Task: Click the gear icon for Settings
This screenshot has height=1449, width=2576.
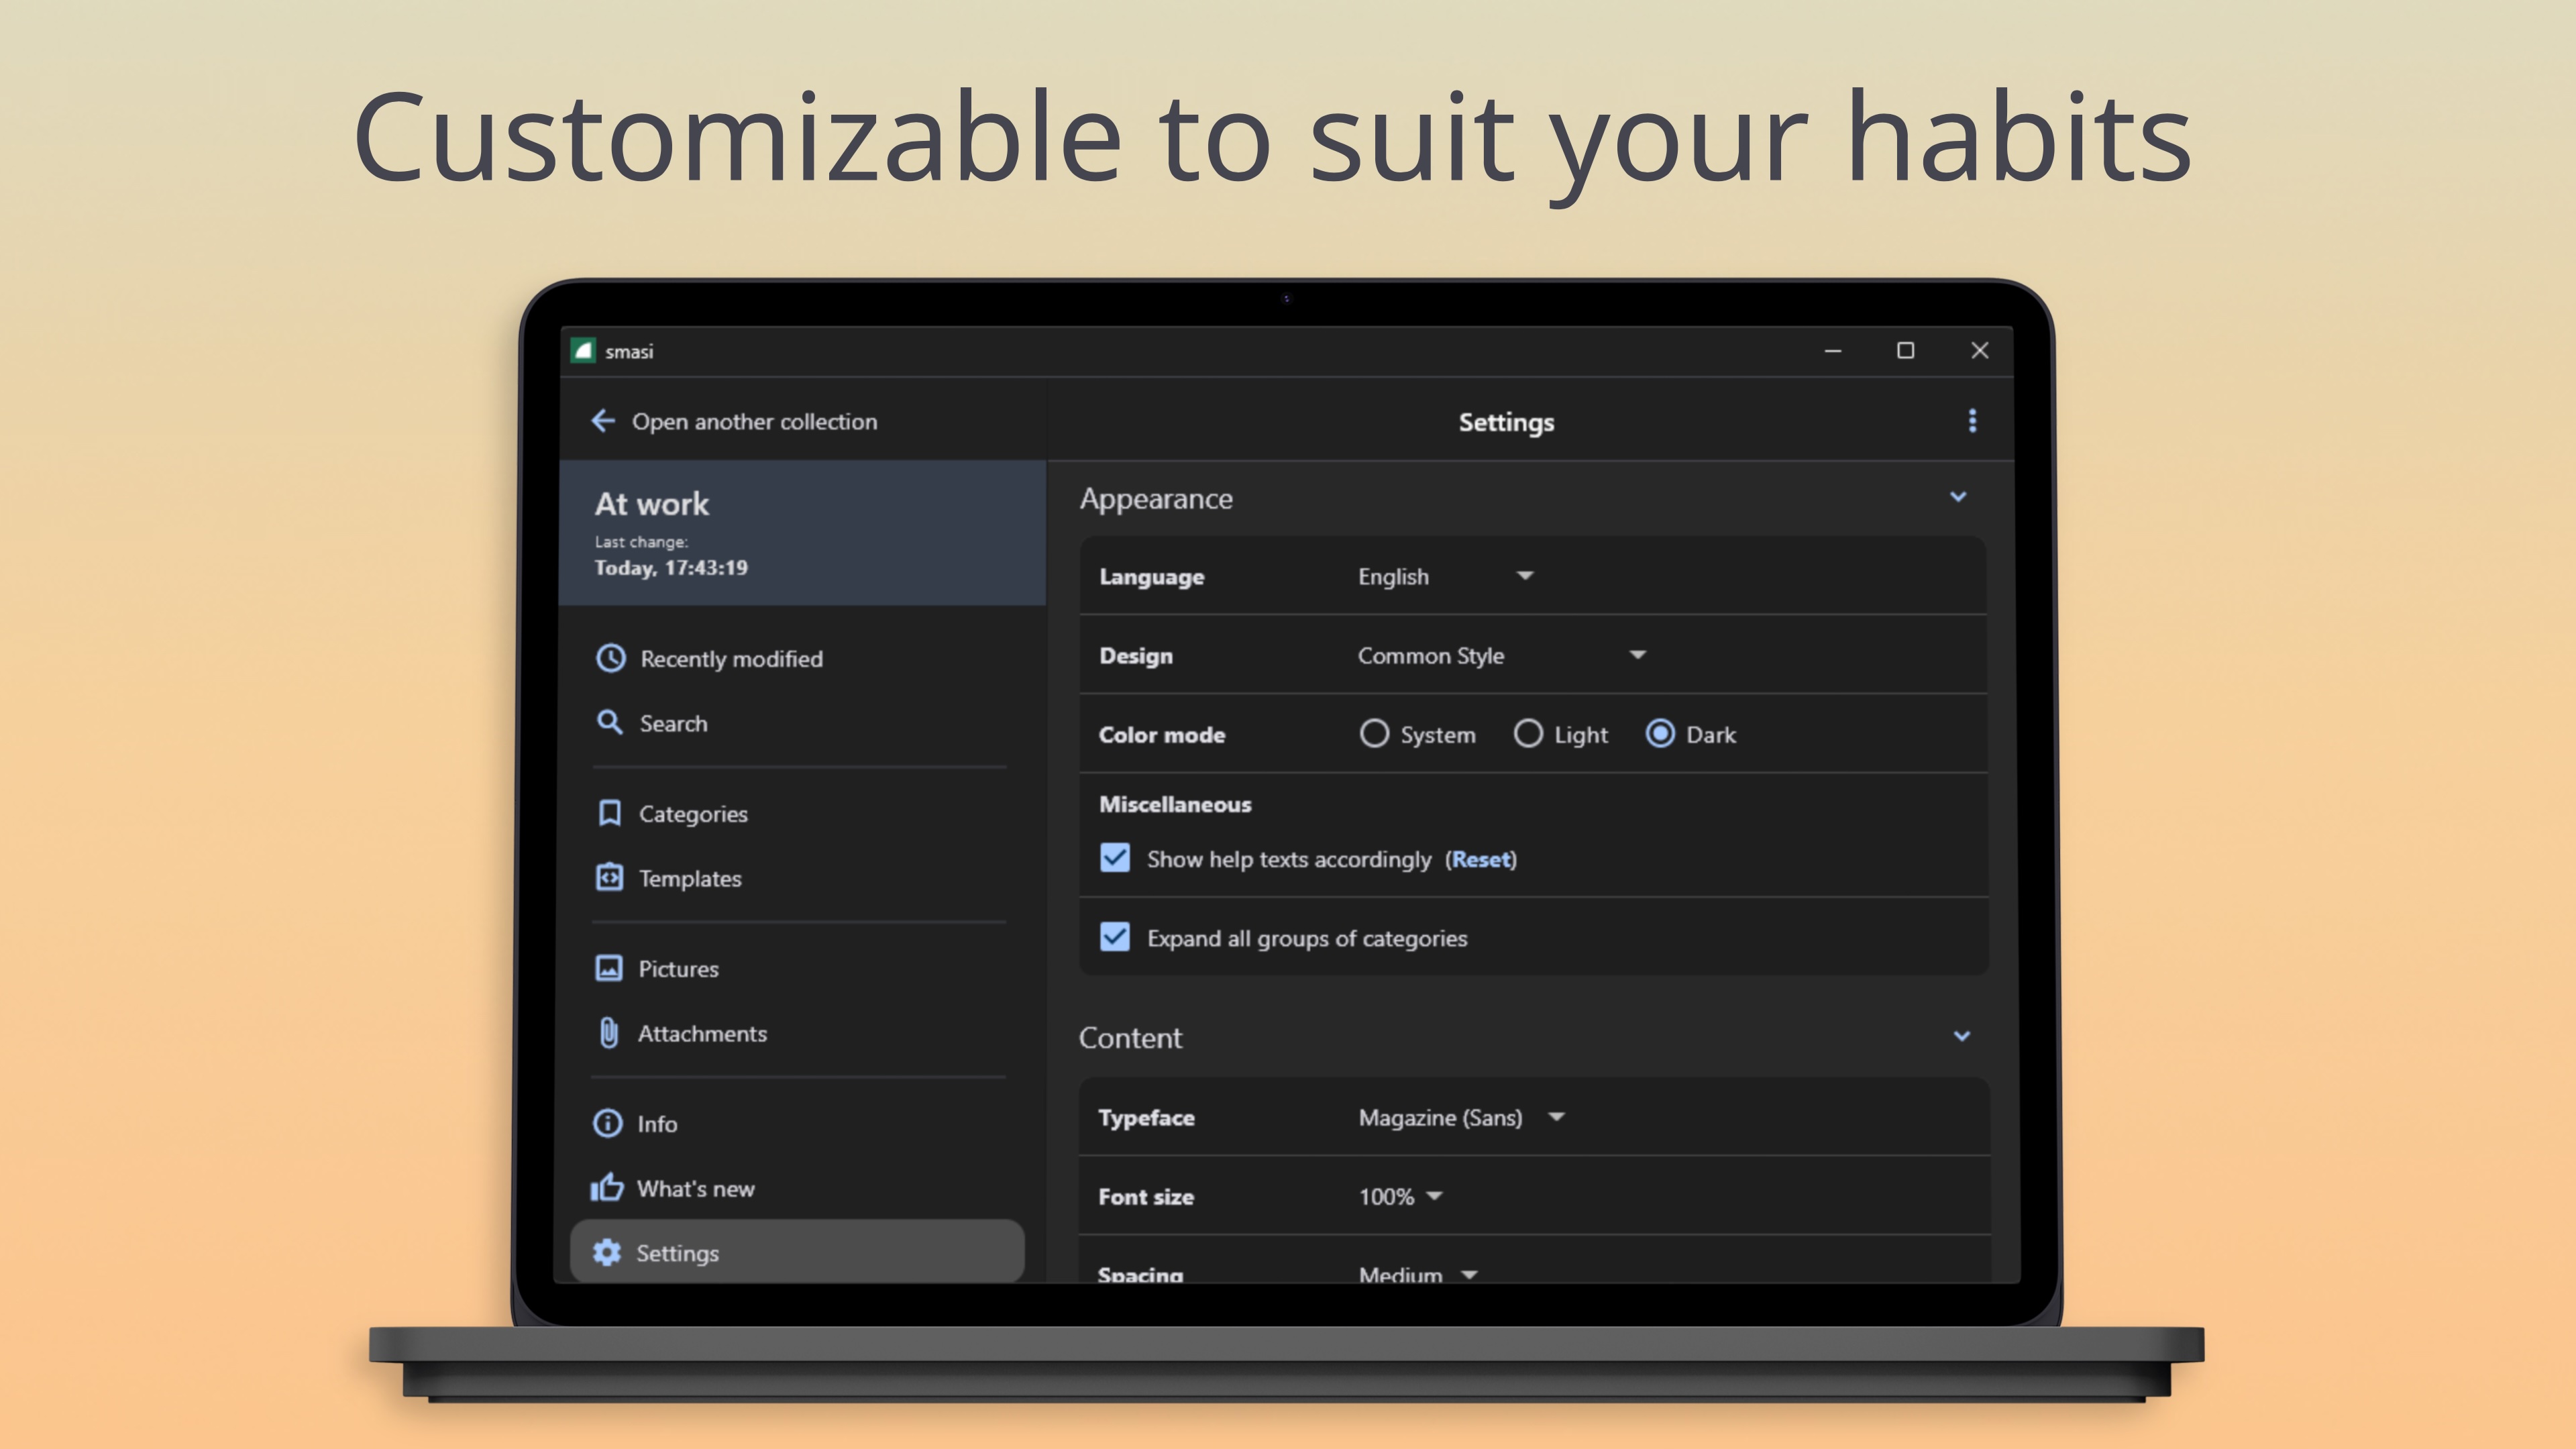Action: (x=606, y=1252)
